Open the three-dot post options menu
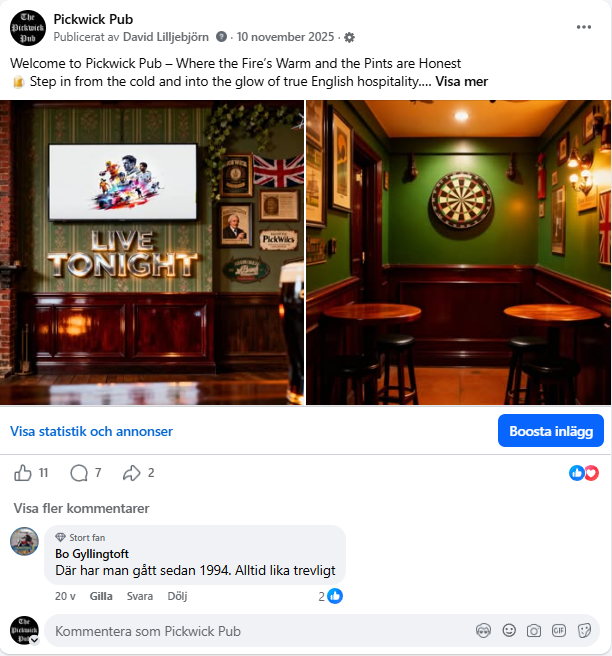Image resolution: width=612 pixels, height=656 pixels. click(584, 27)
